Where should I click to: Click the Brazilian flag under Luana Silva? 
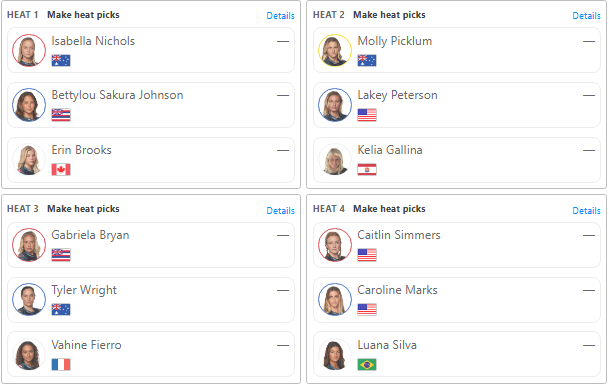point(367,364)
